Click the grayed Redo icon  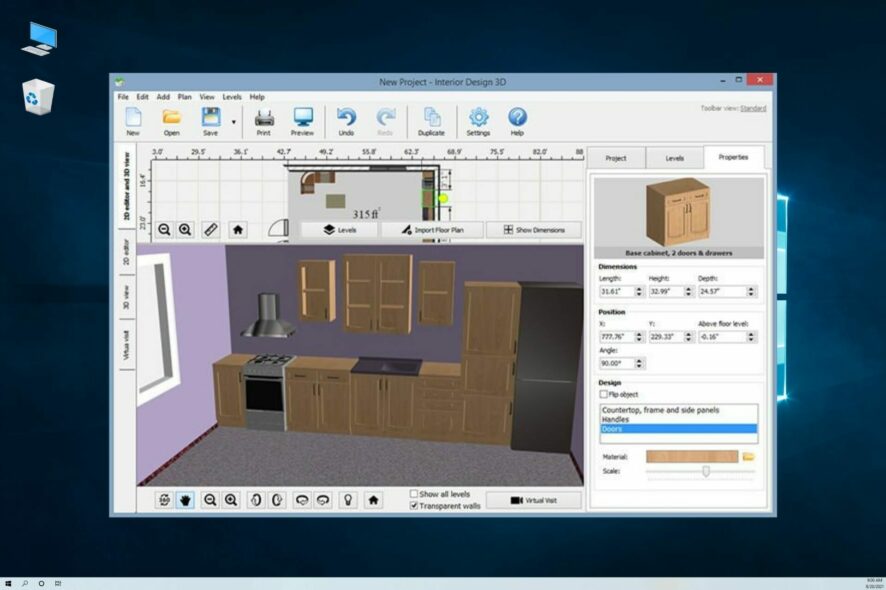click(385, 121)
